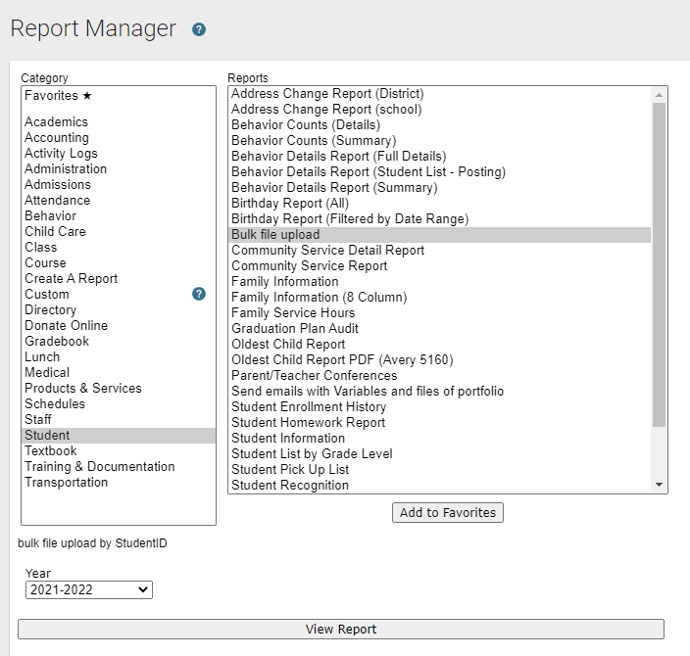Click the help icon beside Report Manager title
Screen dimensions: 690x656
[x=199, y=30]
